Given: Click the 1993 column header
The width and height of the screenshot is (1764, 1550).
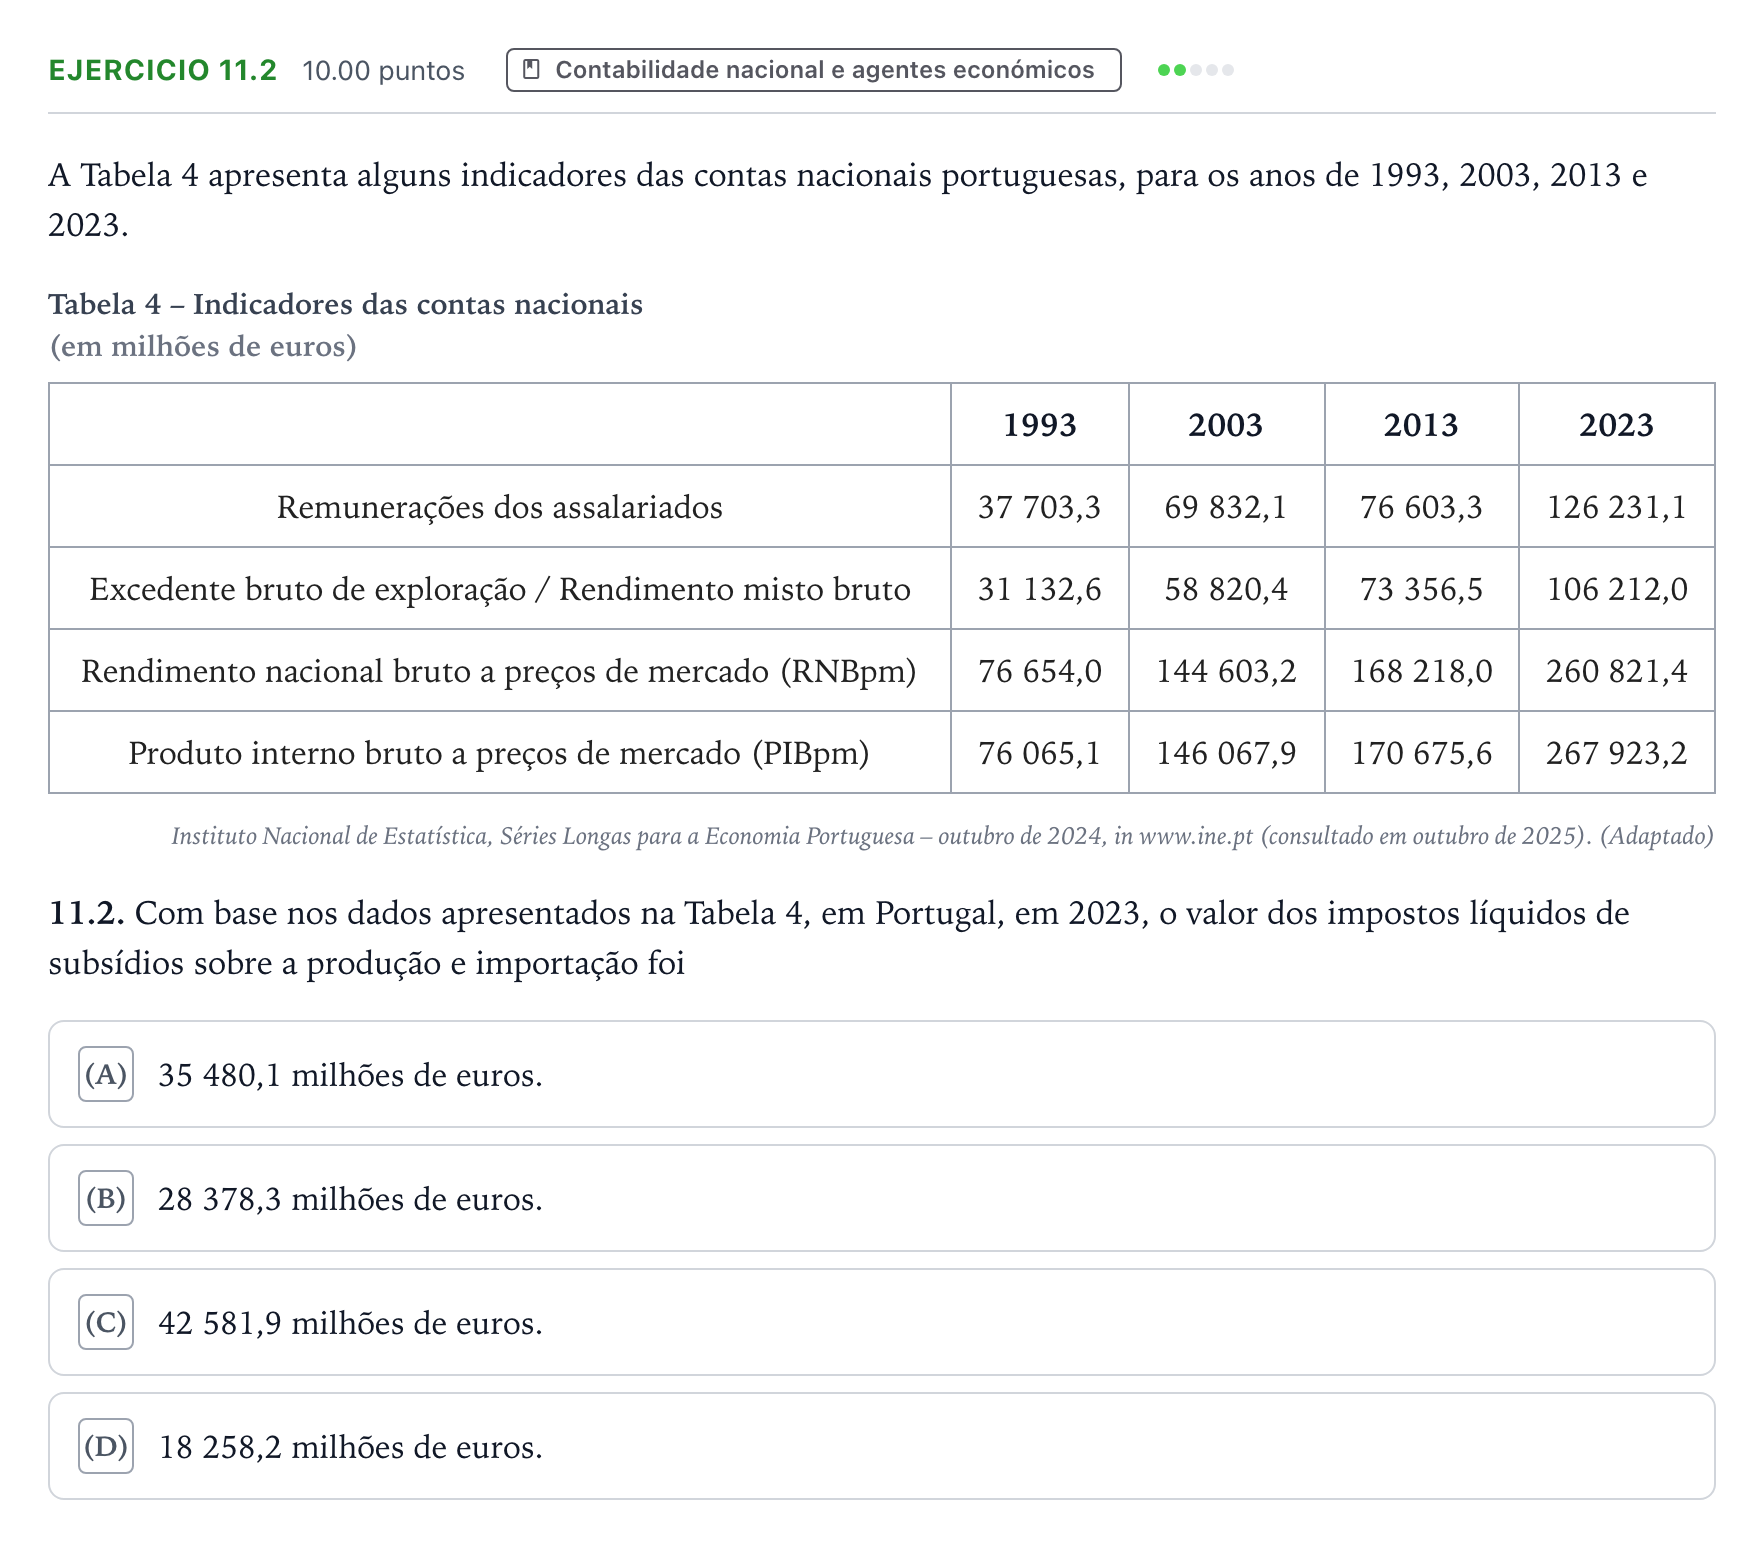Looking at the screenshot, I should [1040, 425].
